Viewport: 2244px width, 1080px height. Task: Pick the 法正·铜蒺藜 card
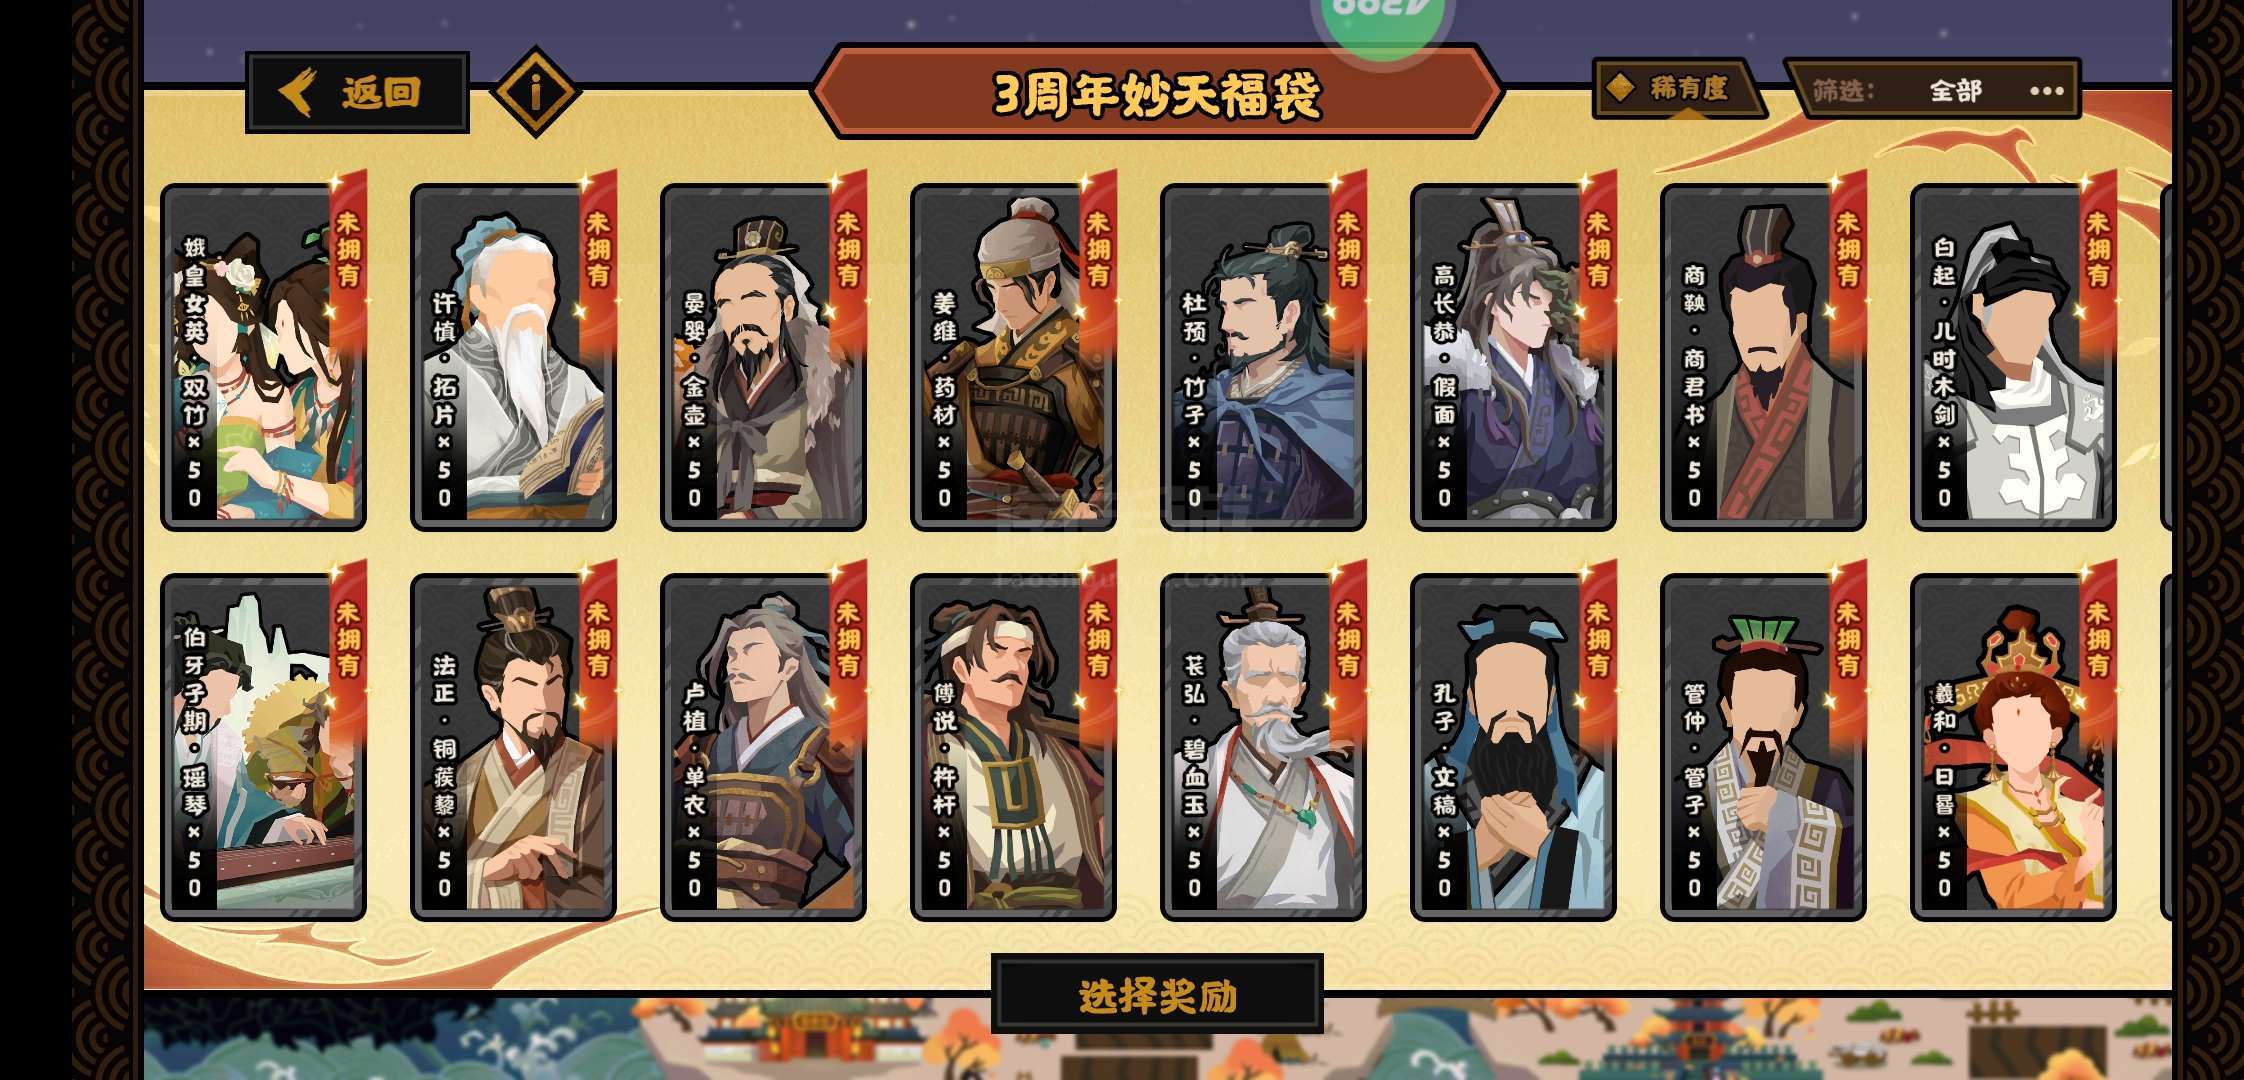(513, 747)
